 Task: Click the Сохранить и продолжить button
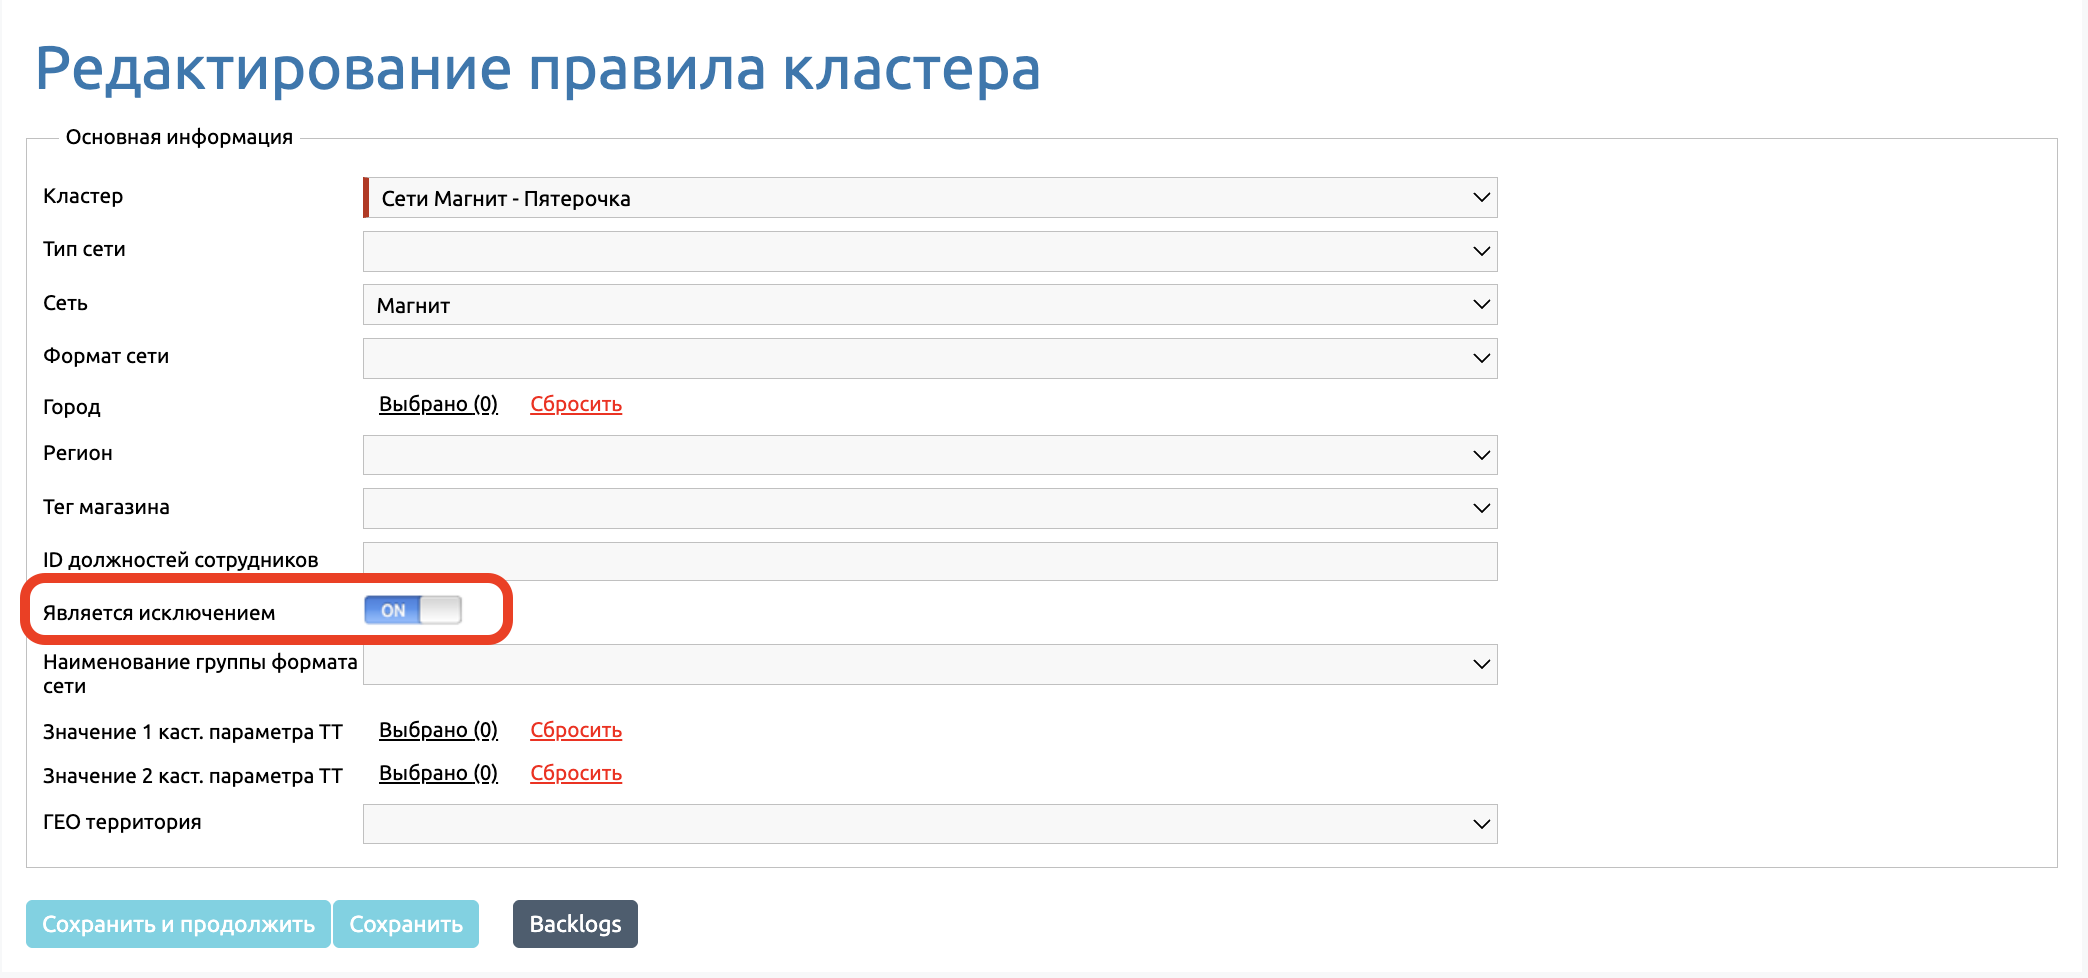click(x=178, y=924)
